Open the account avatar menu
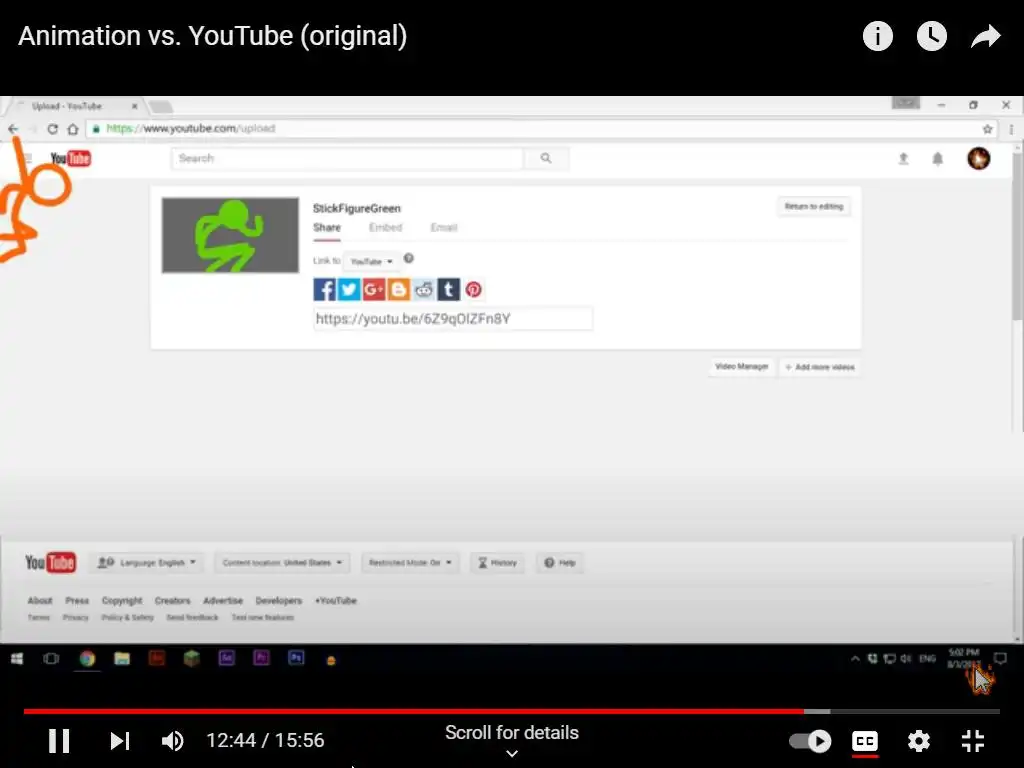Screen dimensions: 1024x768 tap(978, 158)
